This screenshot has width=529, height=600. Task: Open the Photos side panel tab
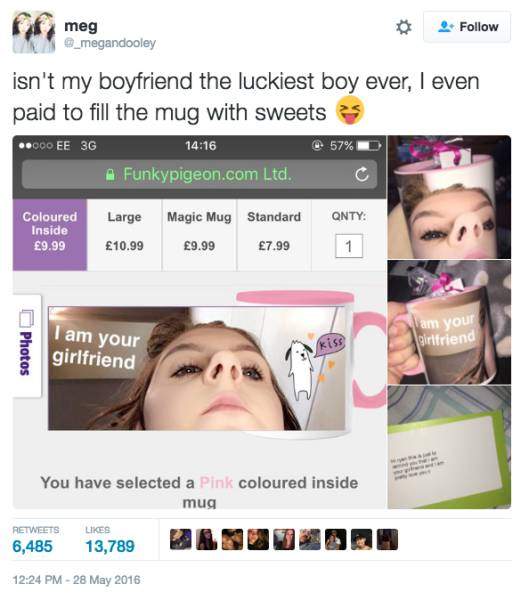[26, 346]
